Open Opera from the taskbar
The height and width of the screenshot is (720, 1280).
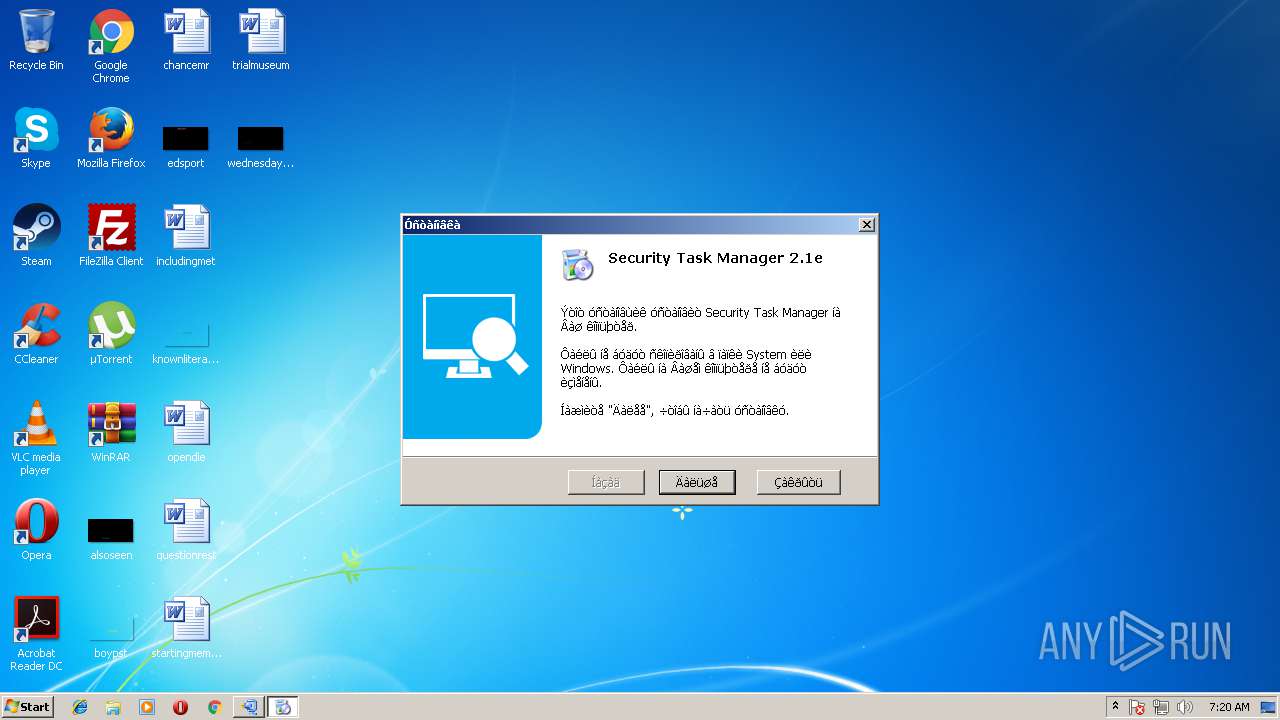(181, 707)
